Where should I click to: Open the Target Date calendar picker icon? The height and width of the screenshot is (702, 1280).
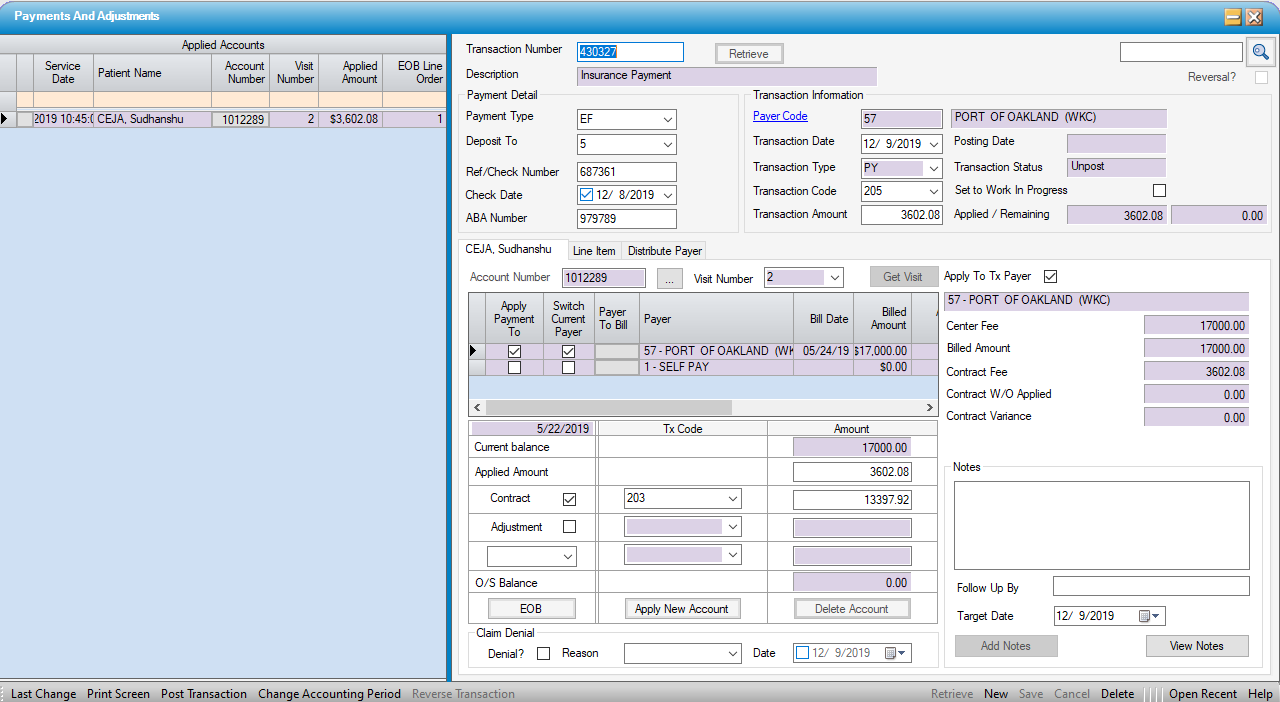(x=1145, y=616)
